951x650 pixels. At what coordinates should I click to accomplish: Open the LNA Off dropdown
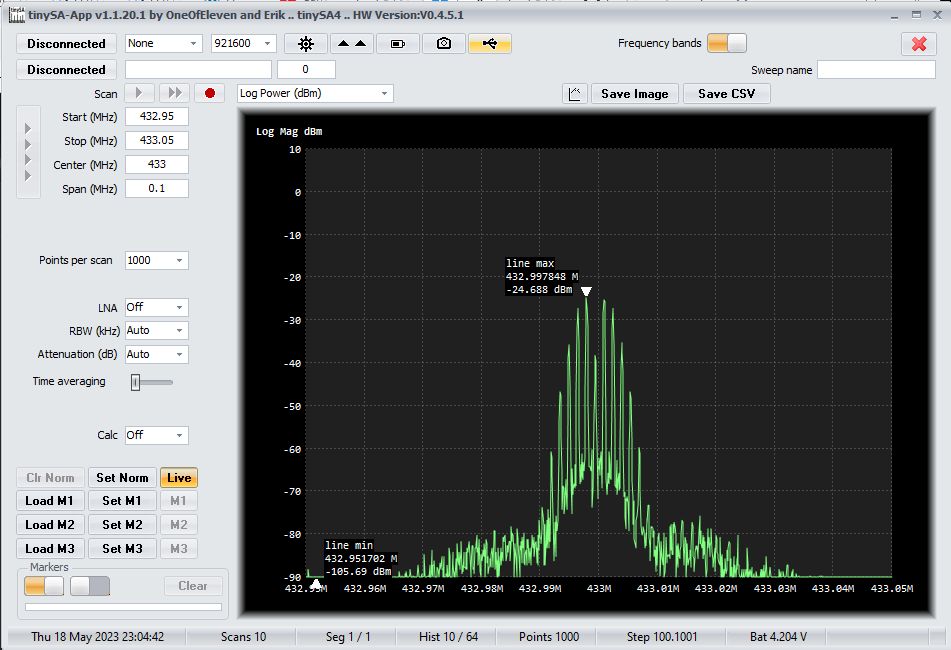[156, 307]
